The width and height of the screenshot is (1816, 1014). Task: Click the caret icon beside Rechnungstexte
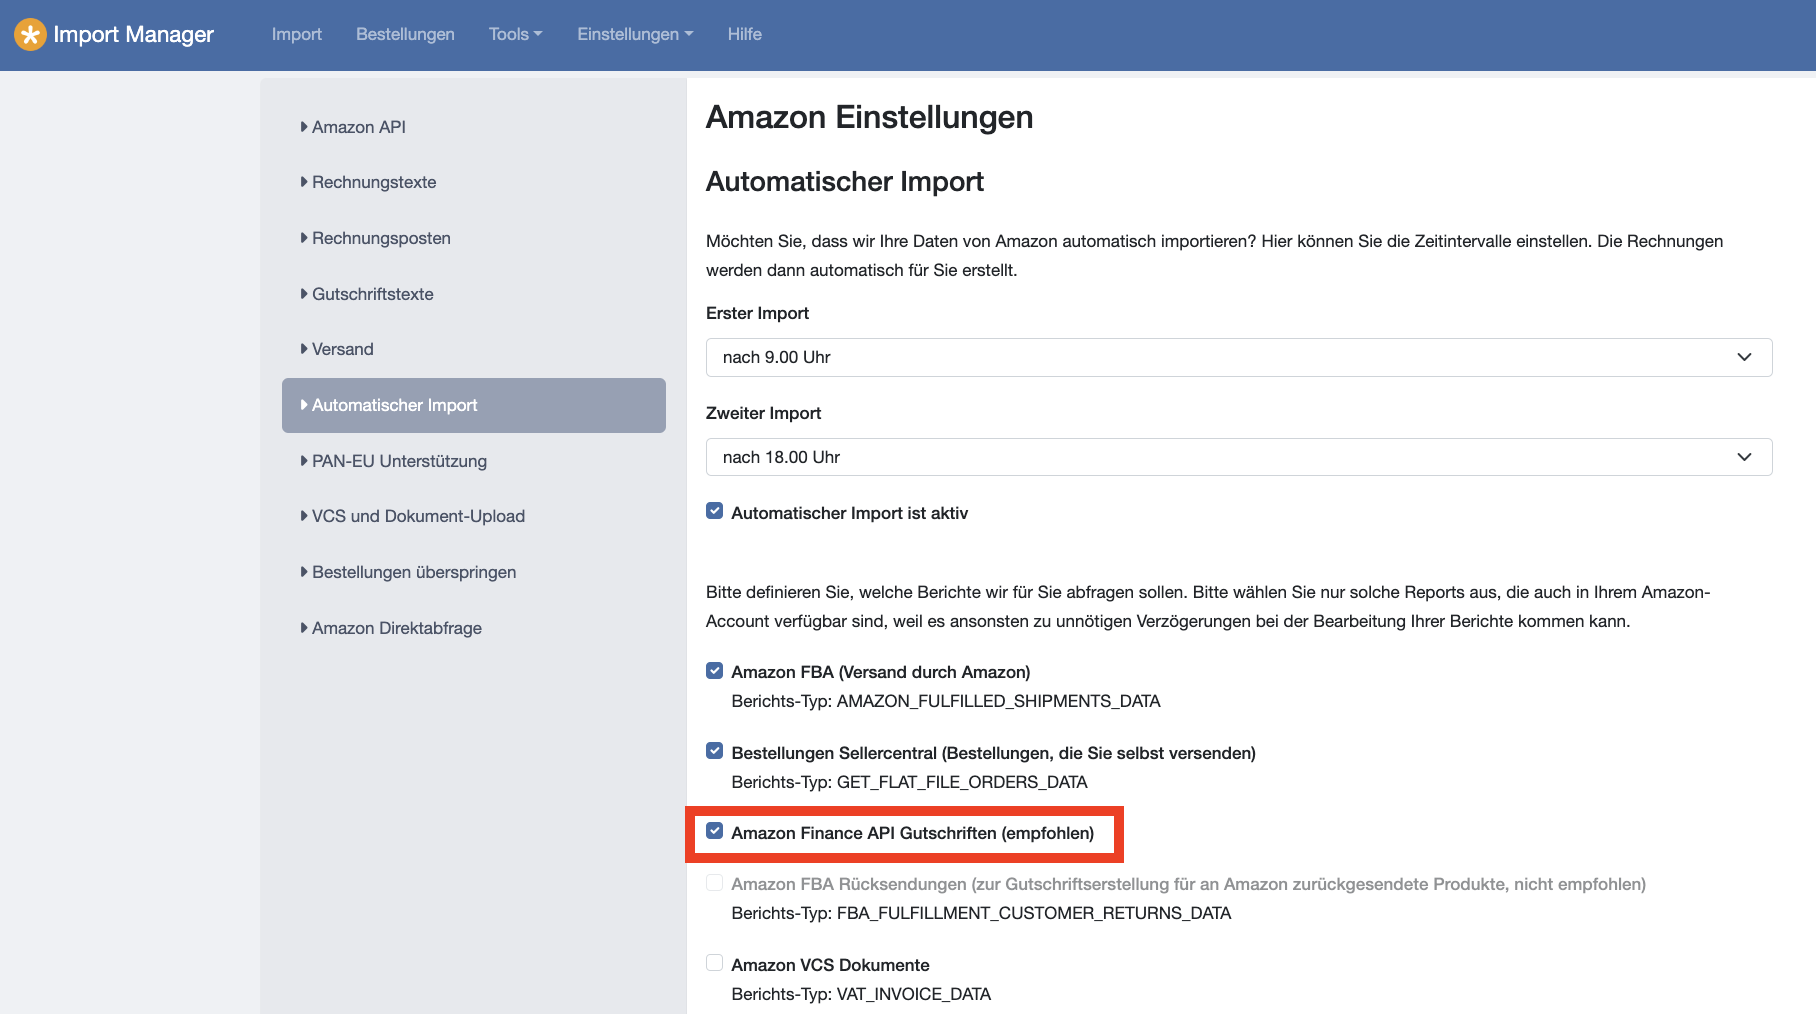[x=304, y=182]
